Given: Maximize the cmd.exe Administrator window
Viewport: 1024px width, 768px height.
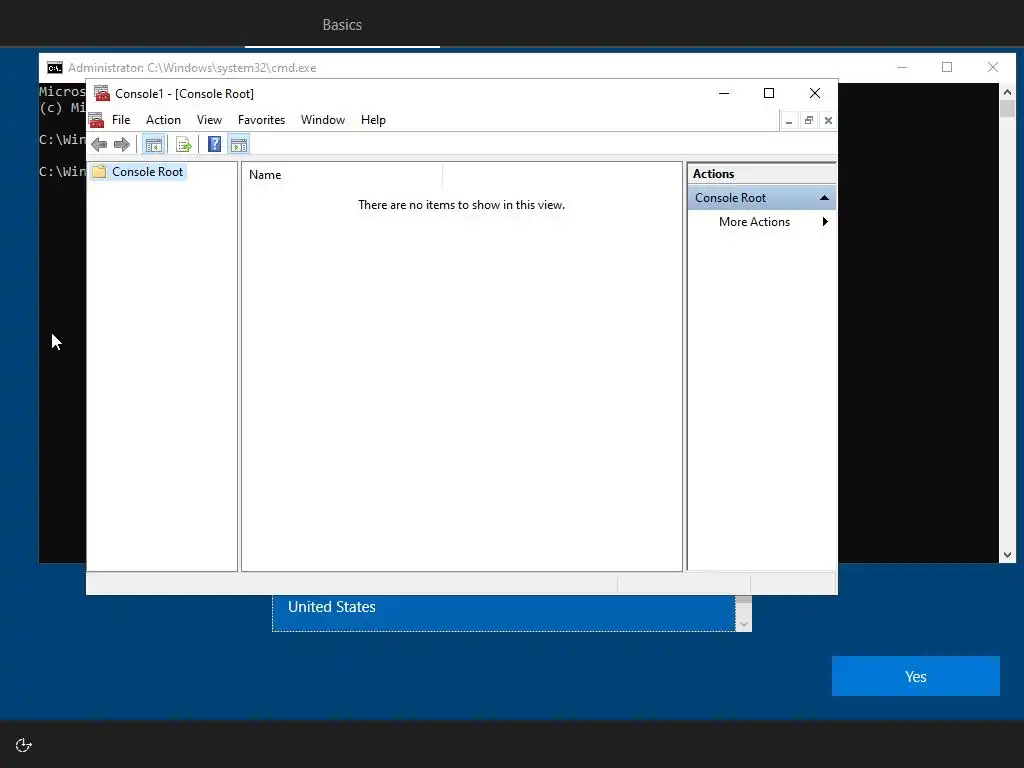Looking at the screenshot, I should [947, 67].
